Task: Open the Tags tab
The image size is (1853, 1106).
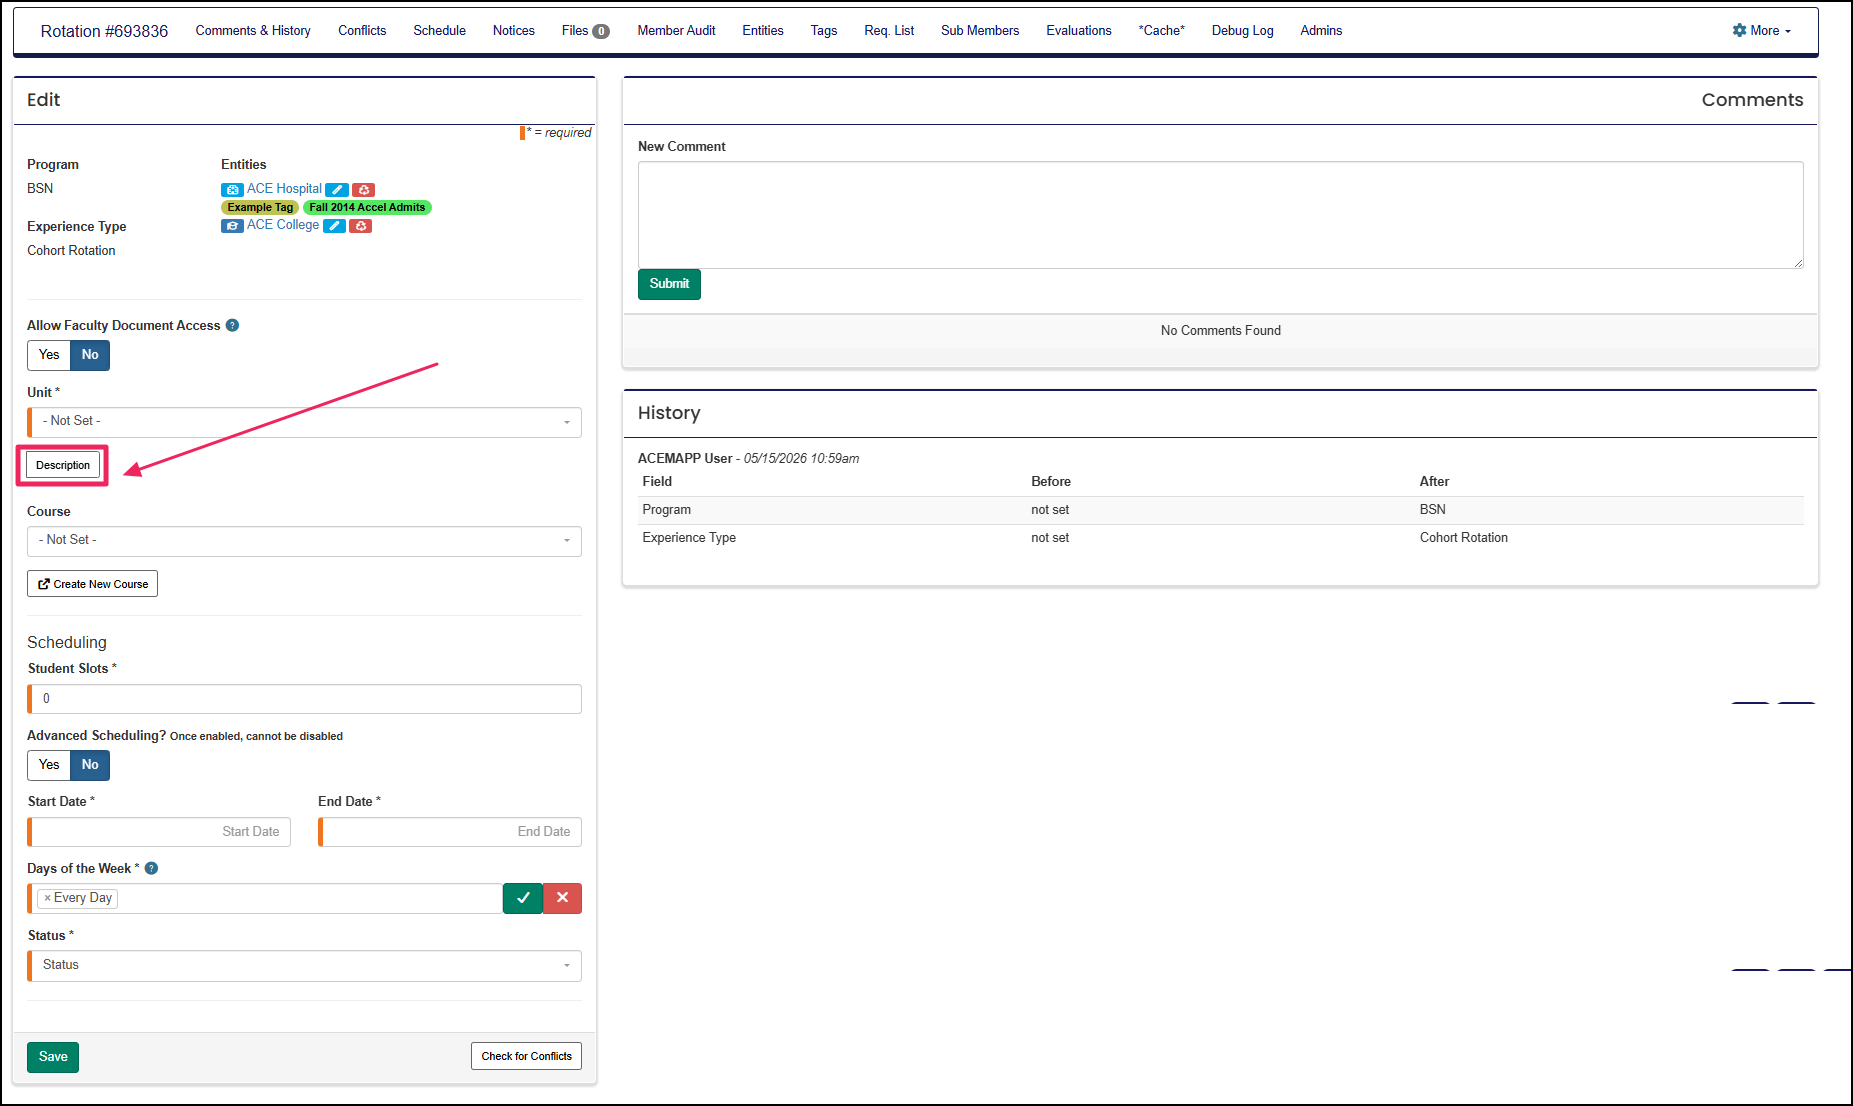Action: pos(824,30)
